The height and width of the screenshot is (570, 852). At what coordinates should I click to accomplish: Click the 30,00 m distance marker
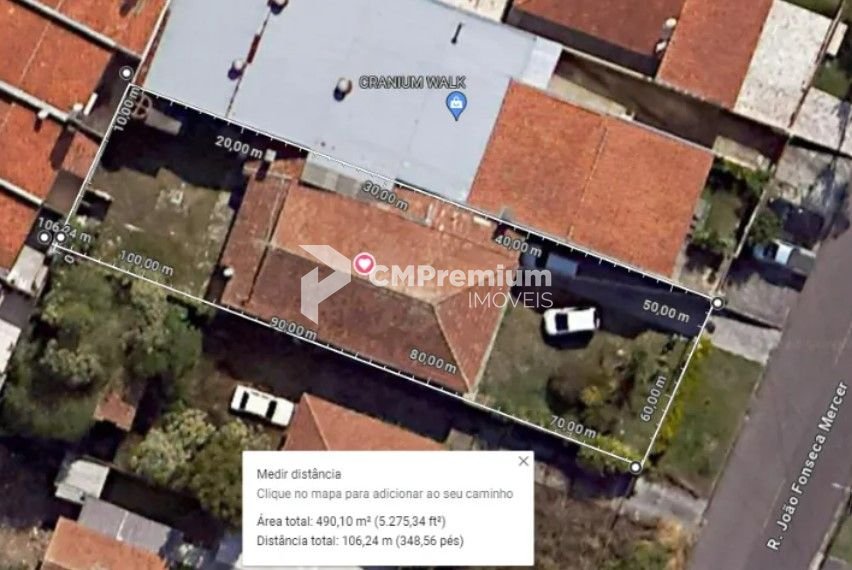(x=385, y=195)
